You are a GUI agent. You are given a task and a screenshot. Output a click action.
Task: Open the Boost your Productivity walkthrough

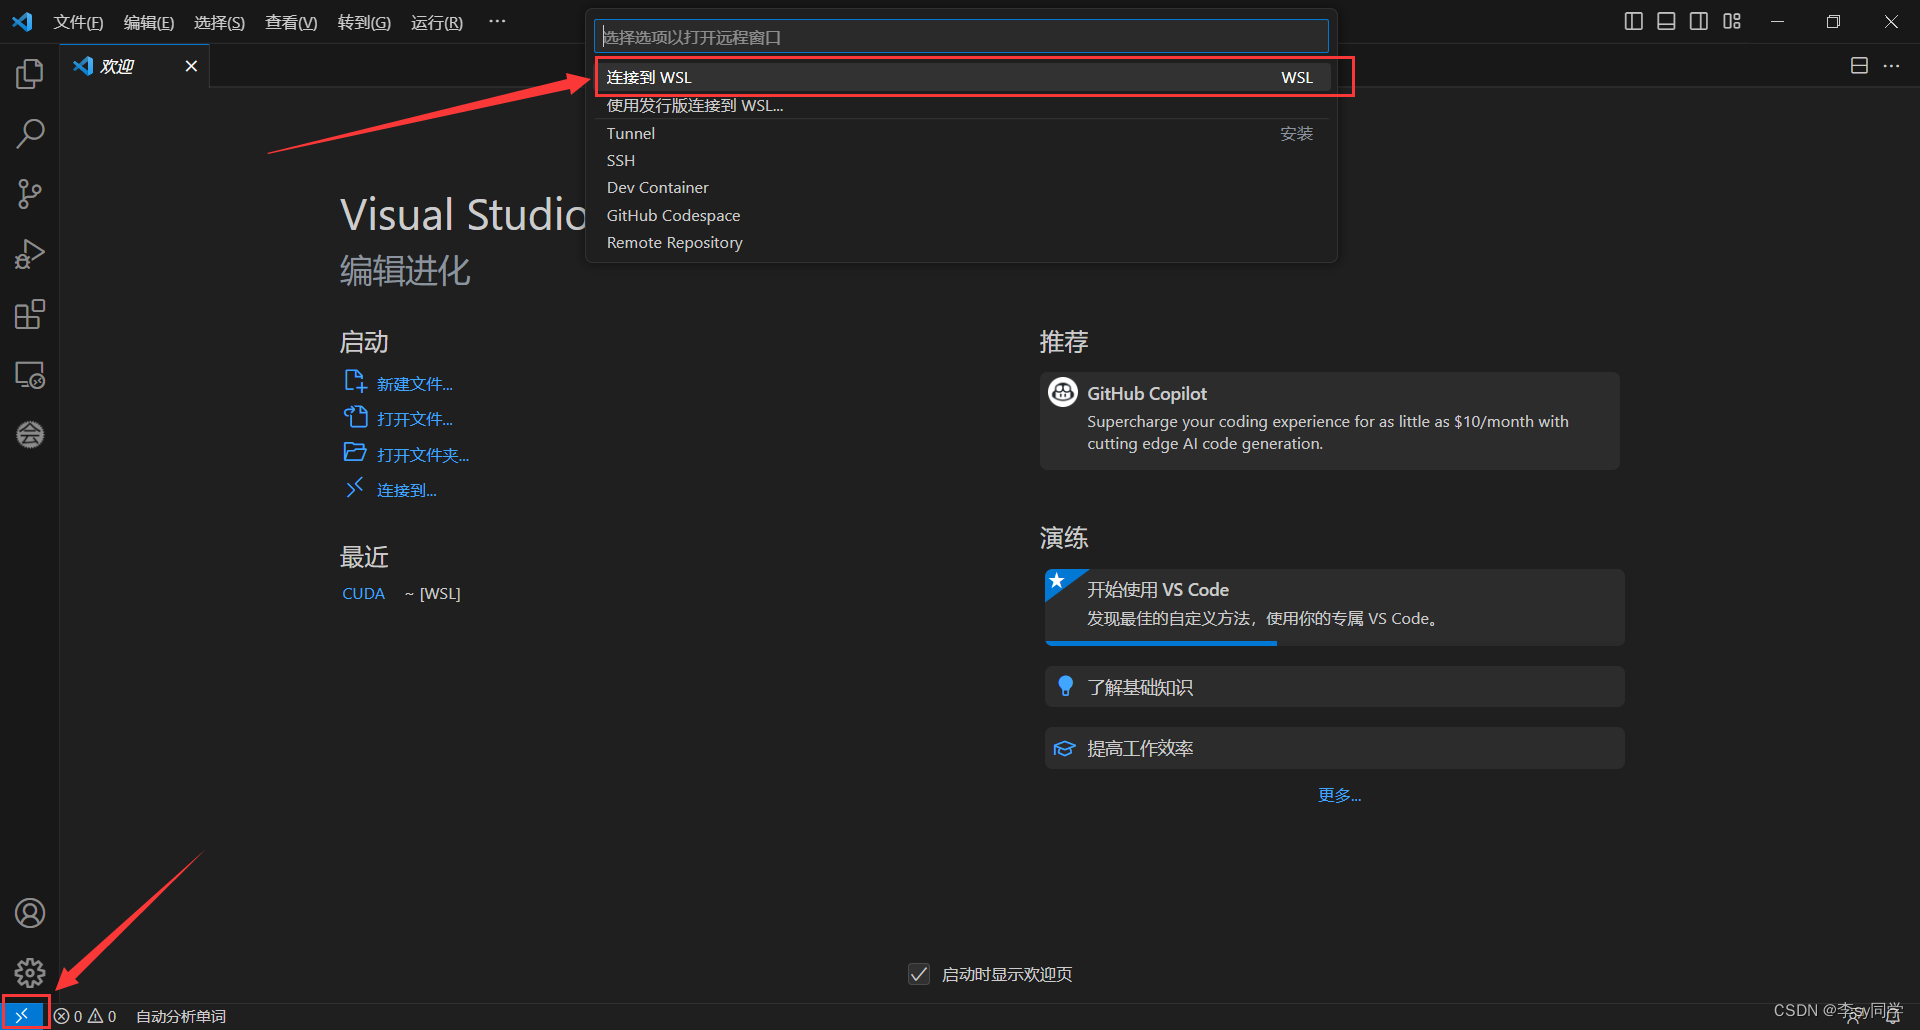1334,748
